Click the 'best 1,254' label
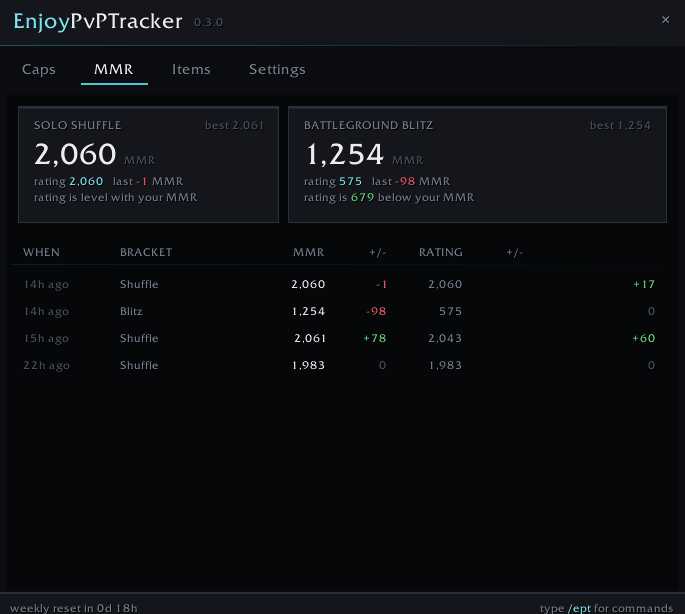Viewport: 685px width, 614px height. tap(620, 125)
